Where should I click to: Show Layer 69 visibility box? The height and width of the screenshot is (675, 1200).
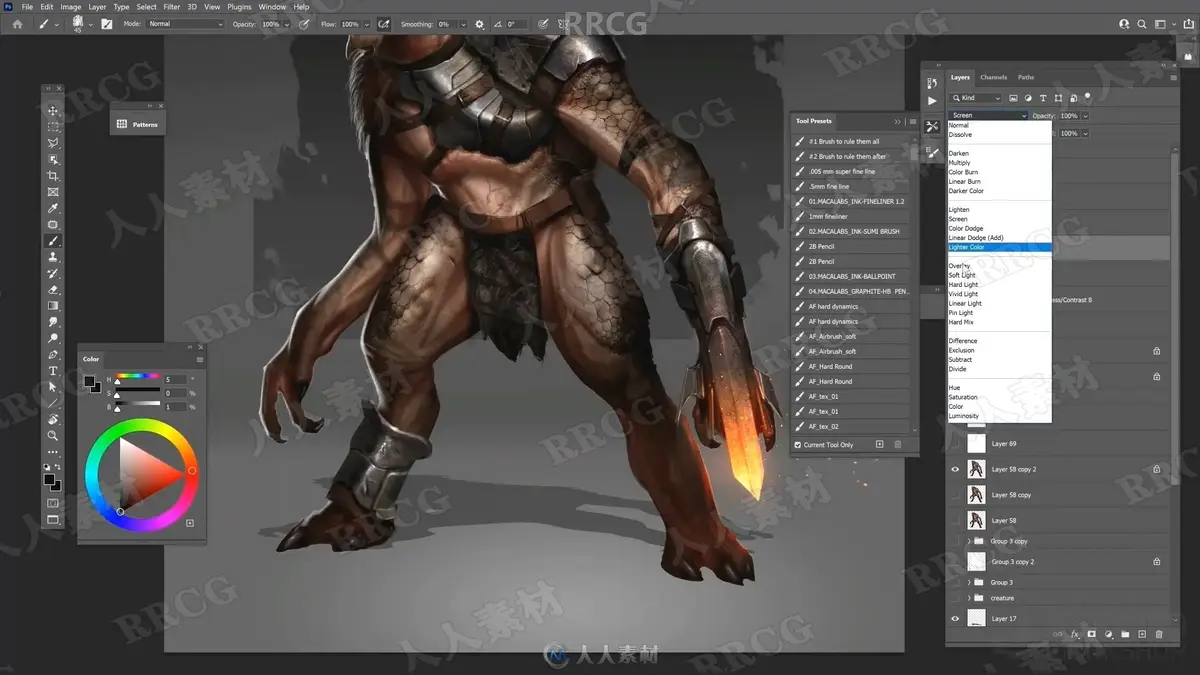(x=955, y=443)
